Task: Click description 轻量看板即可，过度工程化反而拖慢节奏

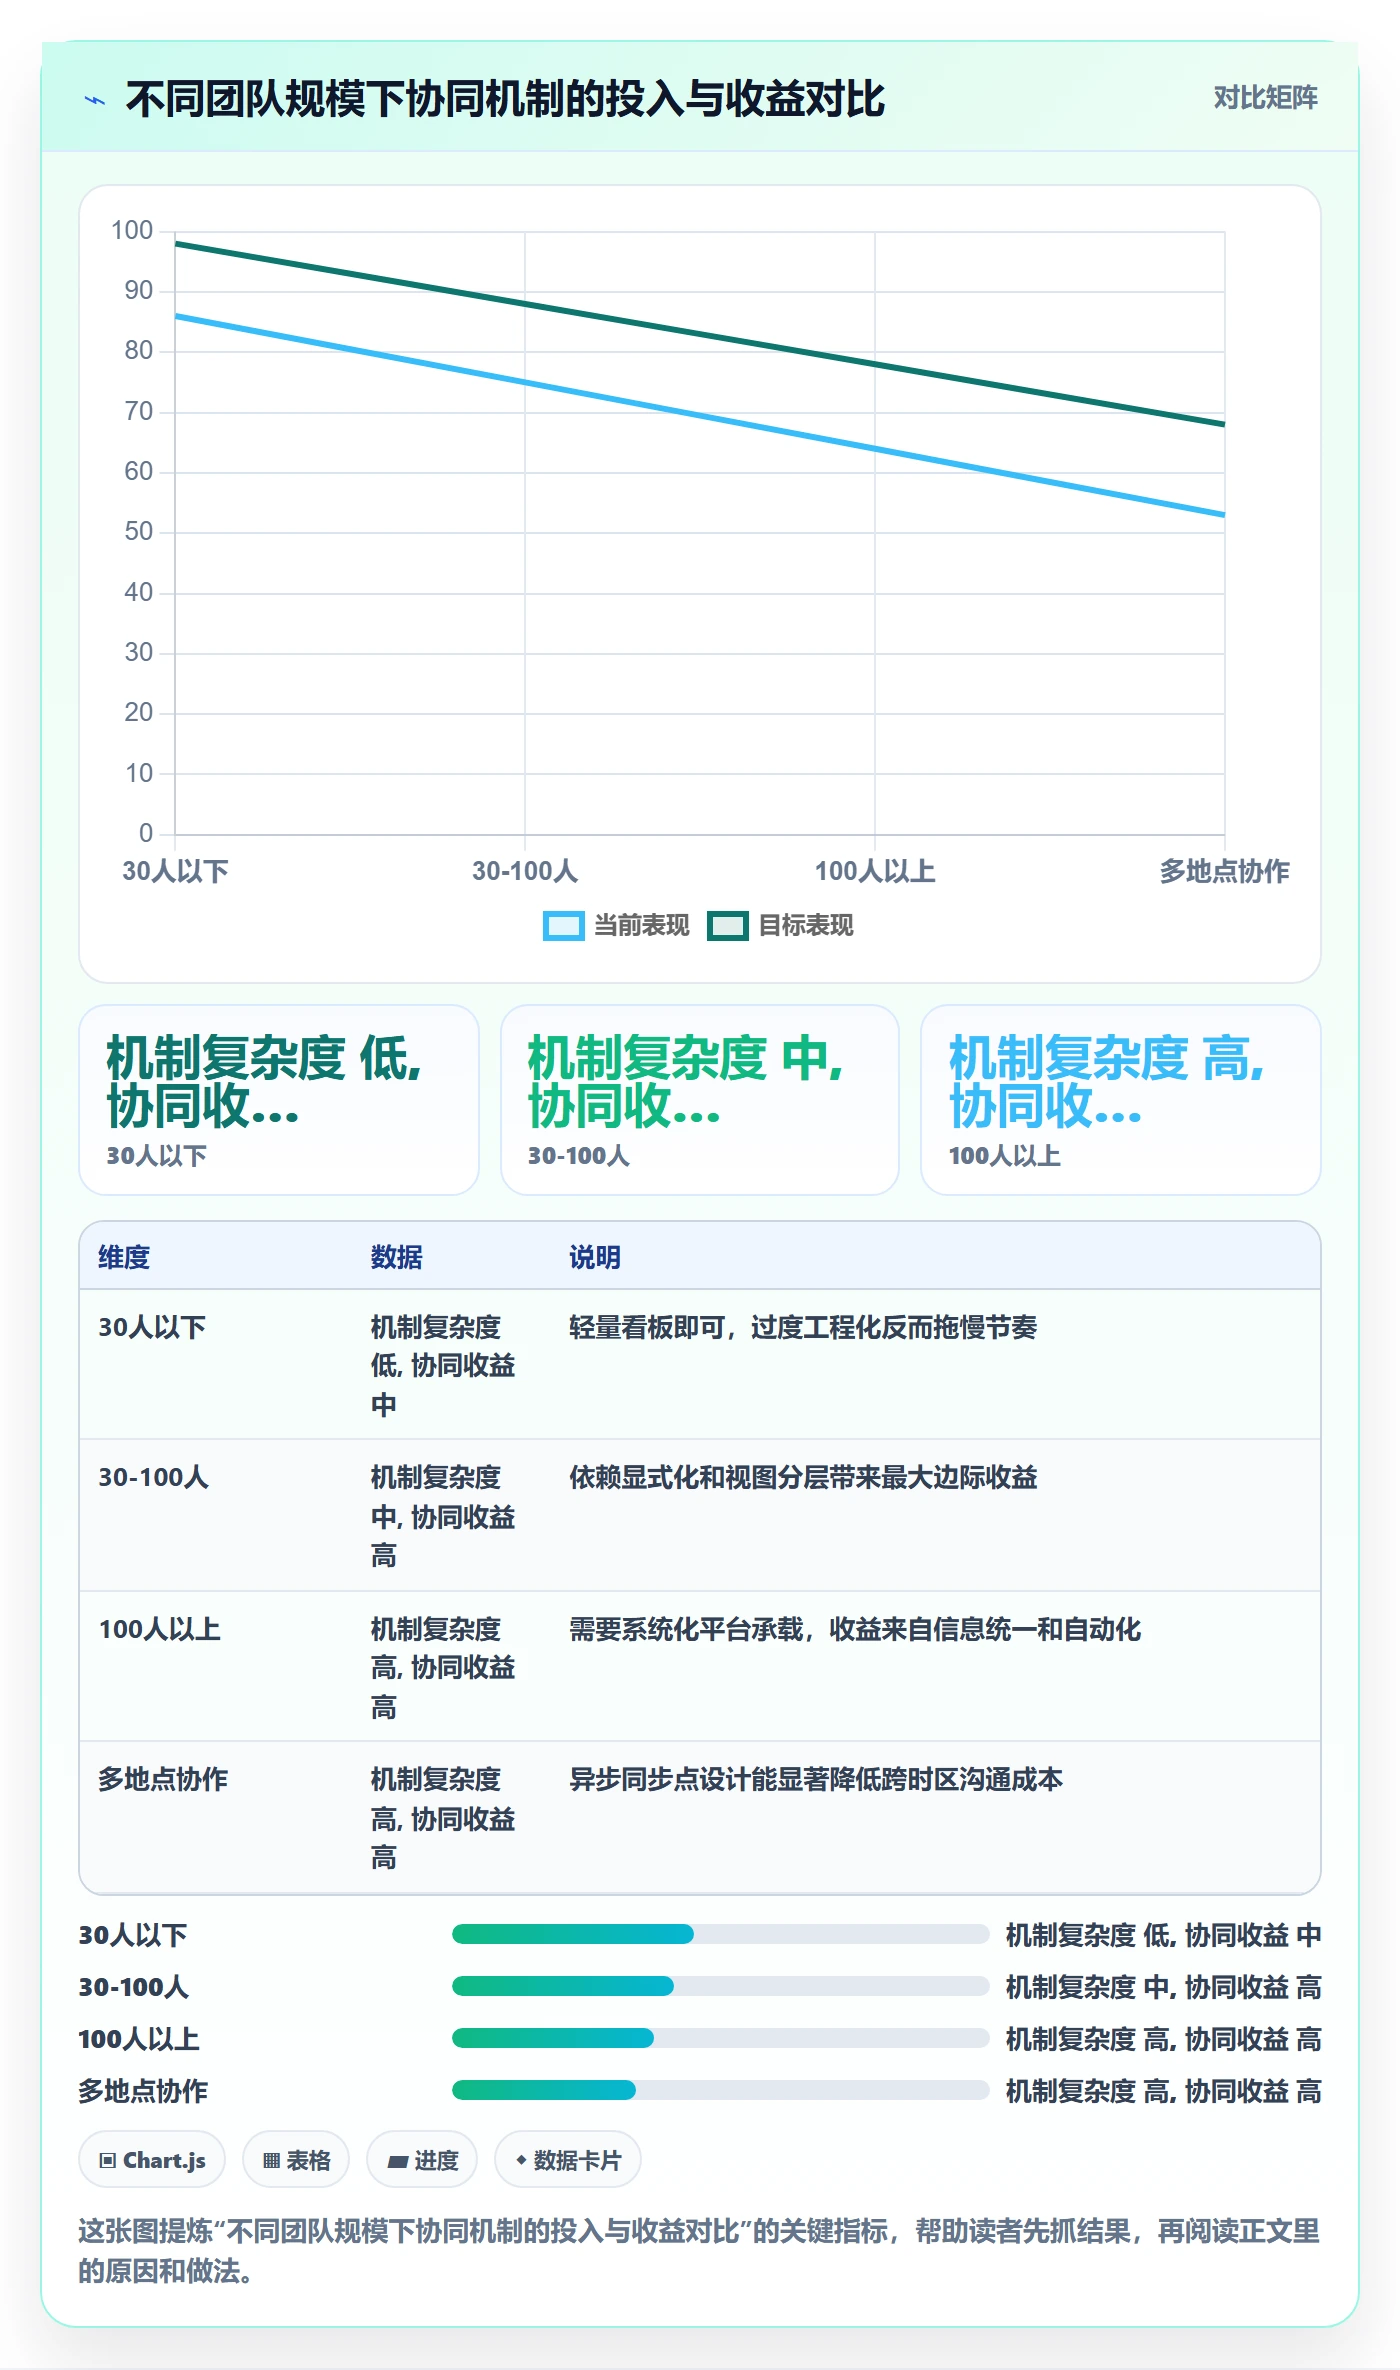Action: click(x=803, y=1327)
